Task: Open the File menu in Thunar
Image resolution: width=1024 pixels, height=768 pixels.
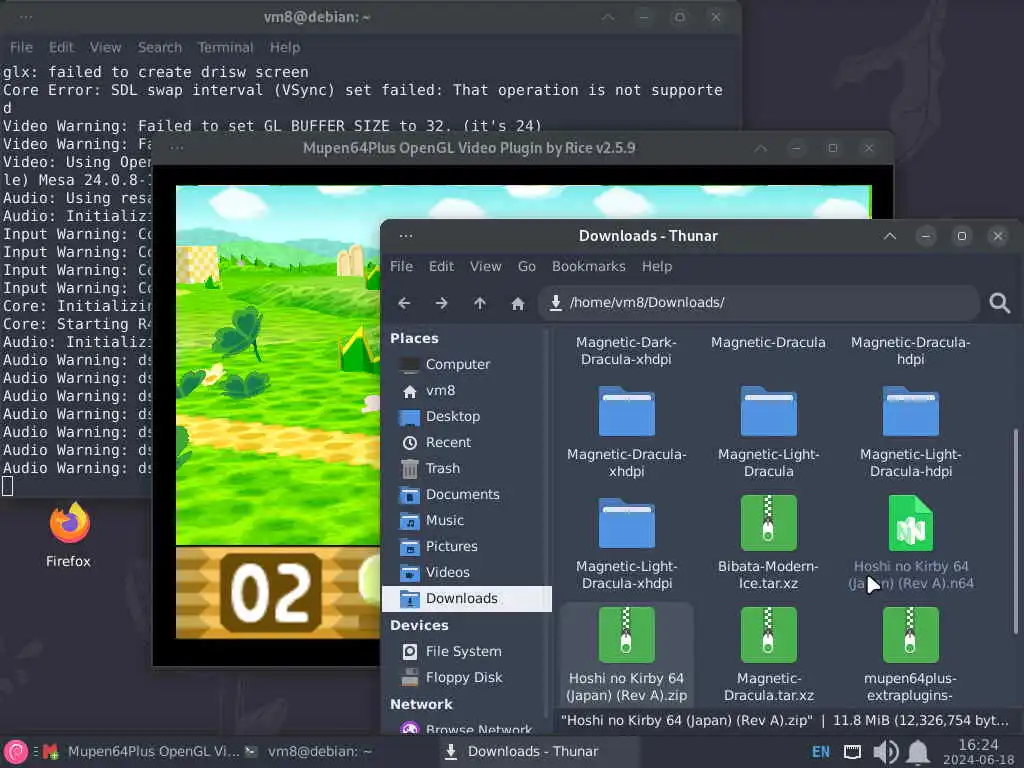Action: coord(401,266)
